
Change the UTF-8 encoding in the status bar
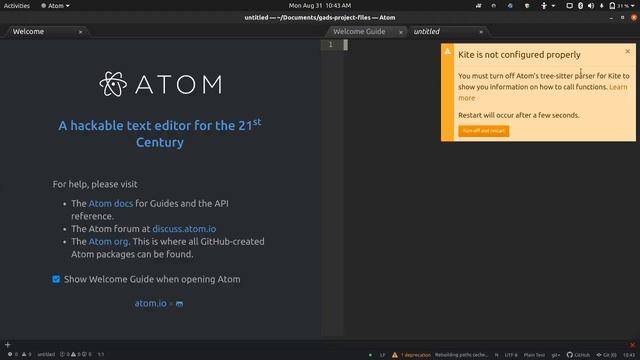[511, 355]
